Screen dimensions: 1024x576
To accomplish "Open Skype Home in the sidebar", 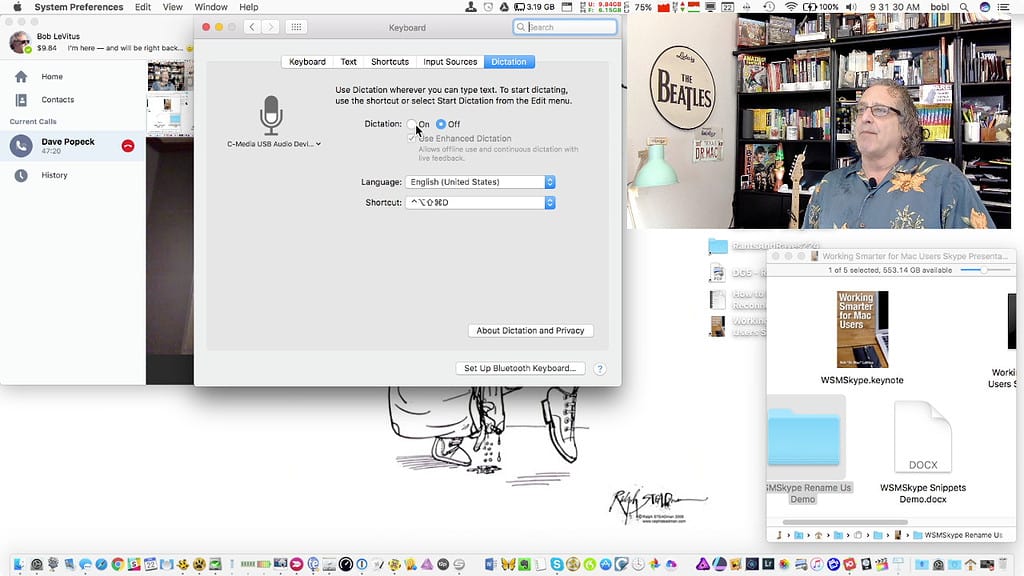I will (x=51, y=77).
